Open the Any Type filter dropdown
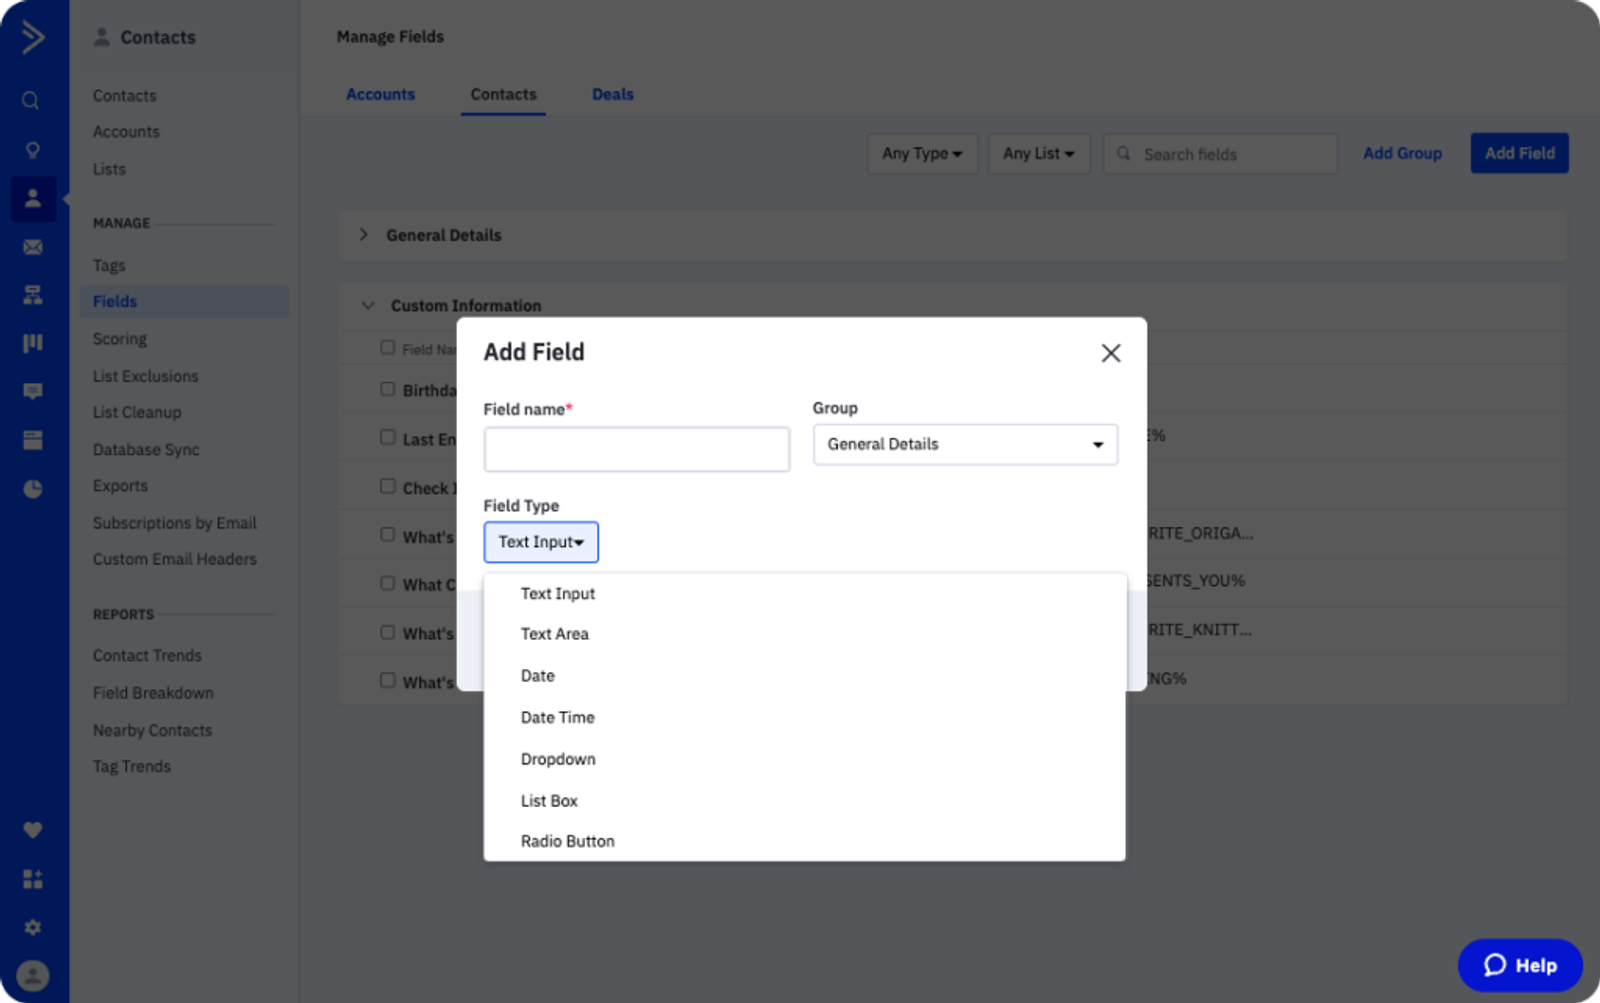The height and width of the screenshot is (1003, 1600). pos(921,154)
